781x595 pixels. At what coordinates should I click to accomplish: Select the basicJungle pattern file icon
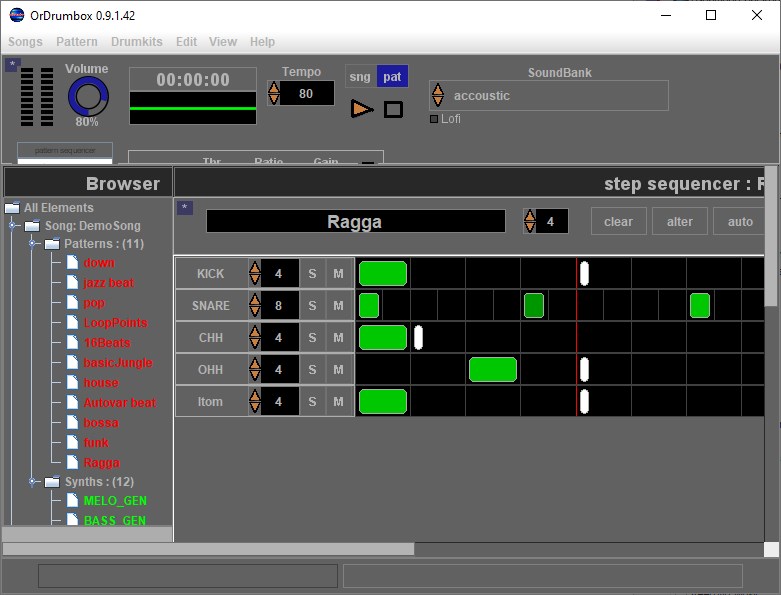pyautogui.click(x=73, y=362)
